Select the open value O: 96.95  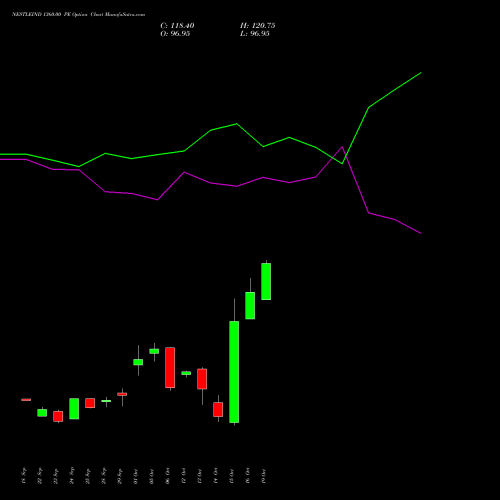click(175, 34)
